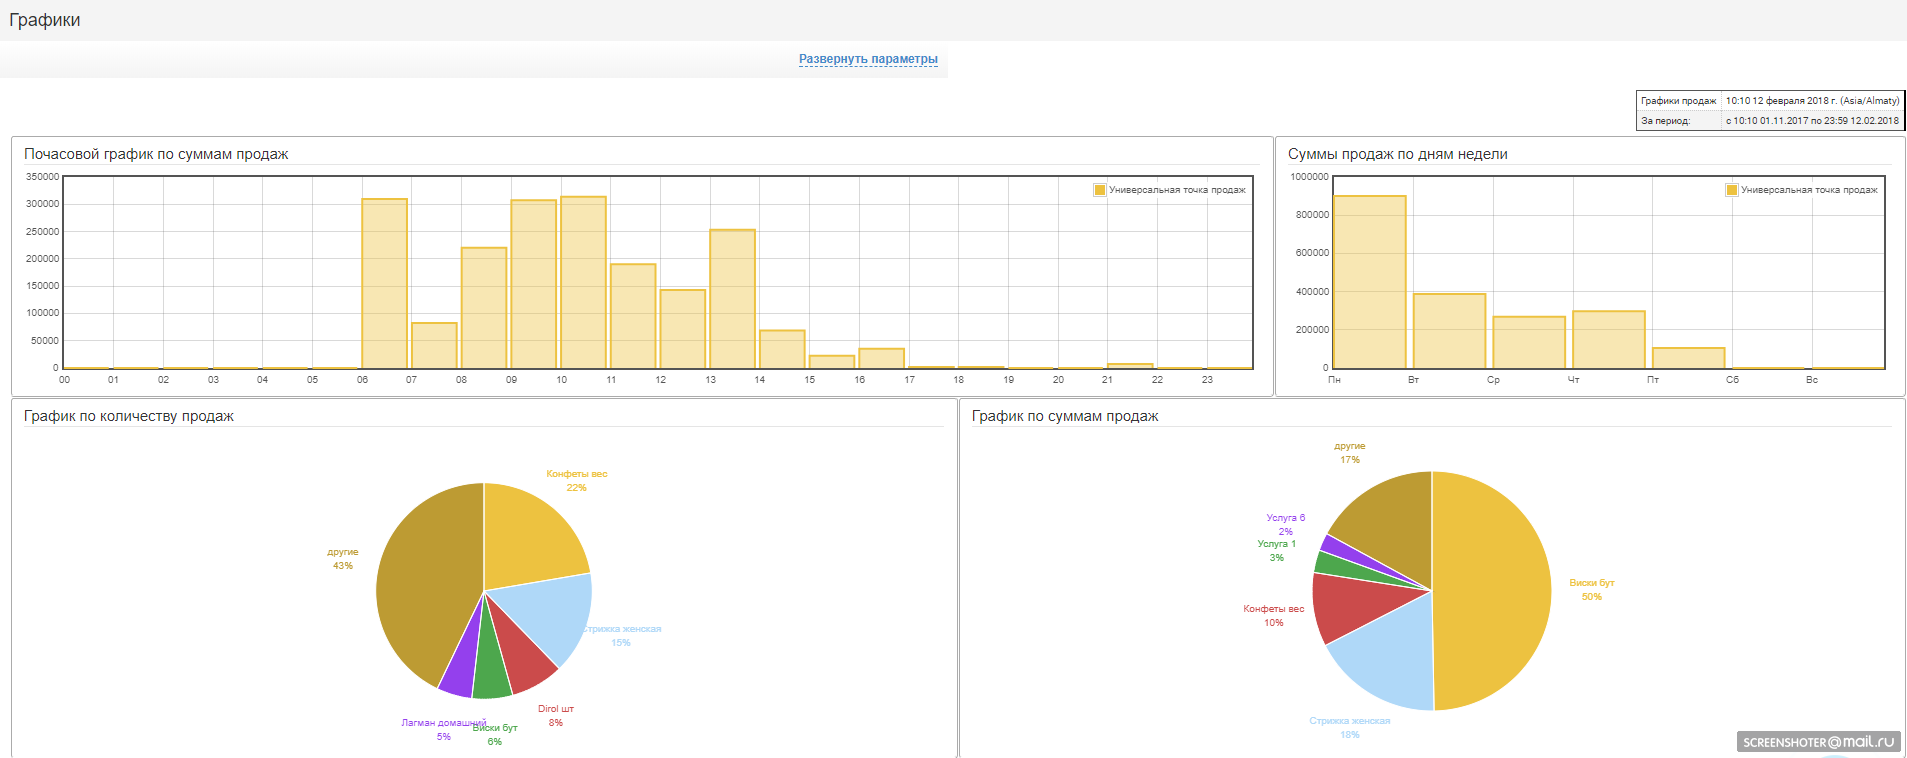Click the hour 13 bar in hourly chart

[x=732, y=300]
